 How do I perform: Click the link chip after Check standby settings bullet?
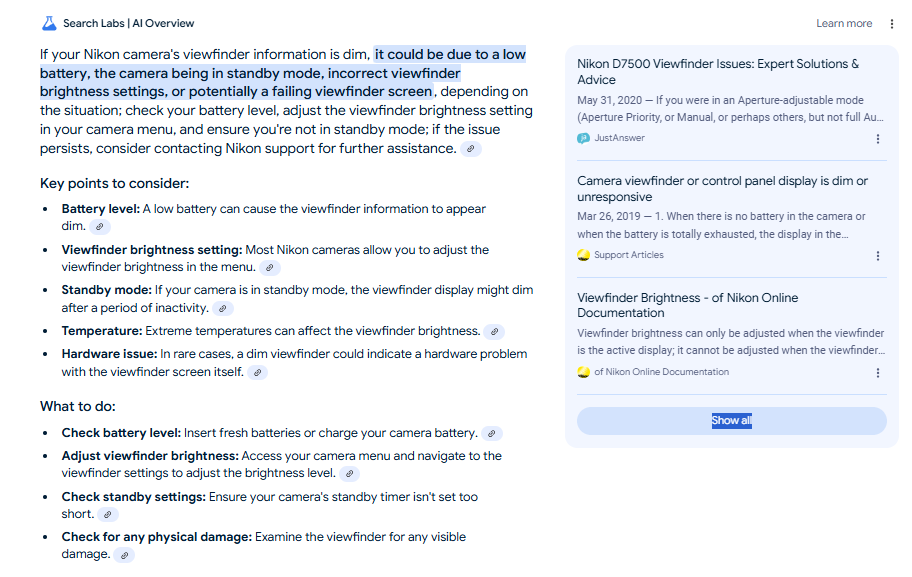(x=108, y=514)
